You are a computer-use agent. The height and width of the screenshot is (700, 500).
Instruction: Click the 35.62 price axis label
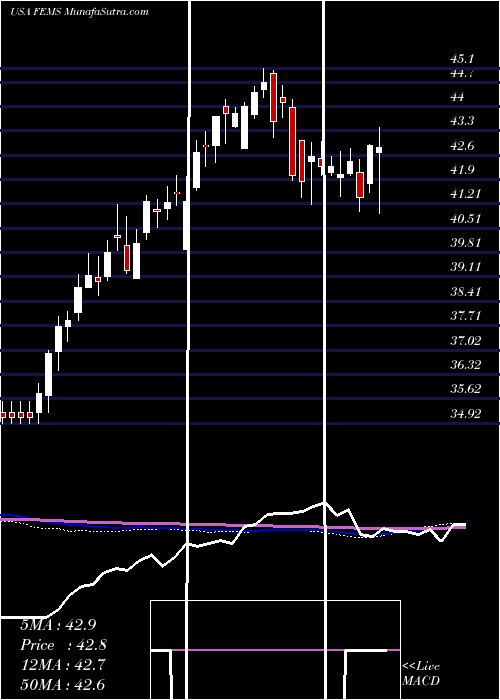pos(465,388)
